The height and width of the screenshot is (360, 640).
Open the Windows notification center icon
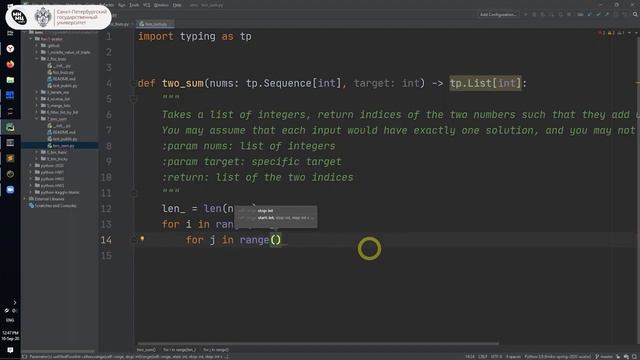click(10, 350)
